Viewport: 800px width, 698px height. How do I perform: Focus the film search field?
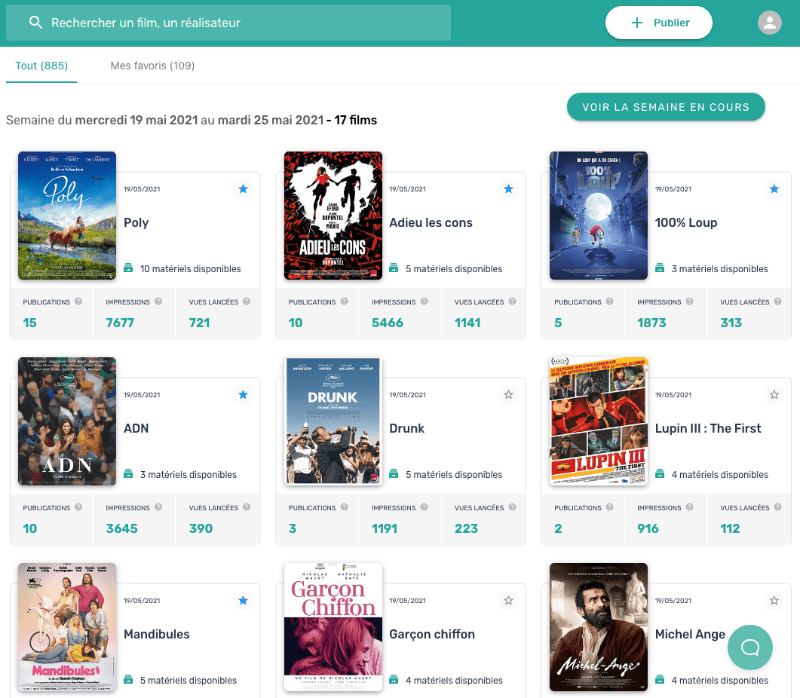229,22
